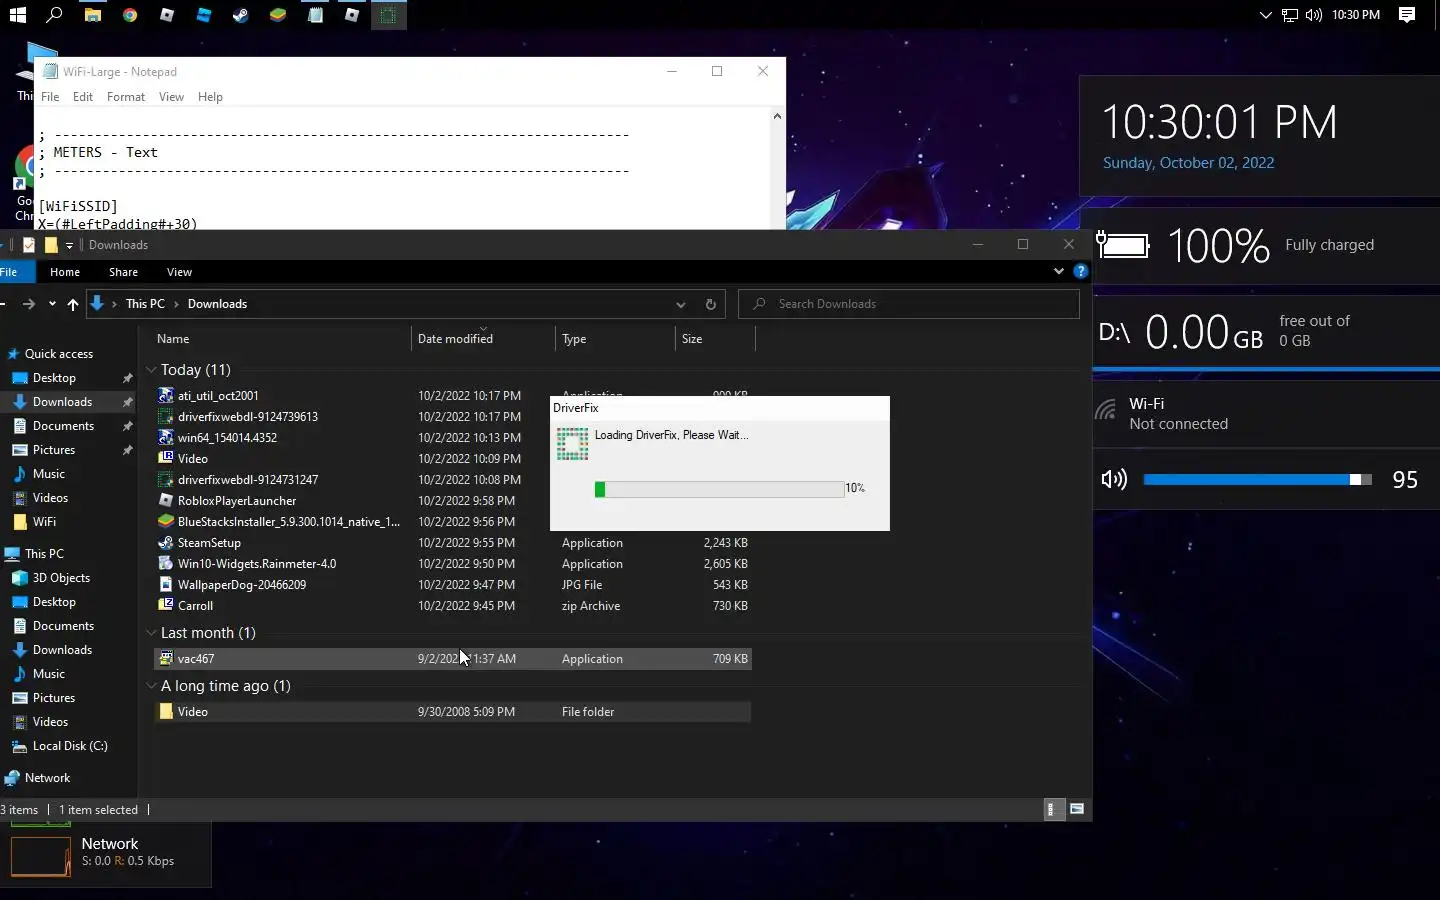
Task: Open File menu in Notepad
Action: (50, 97)
